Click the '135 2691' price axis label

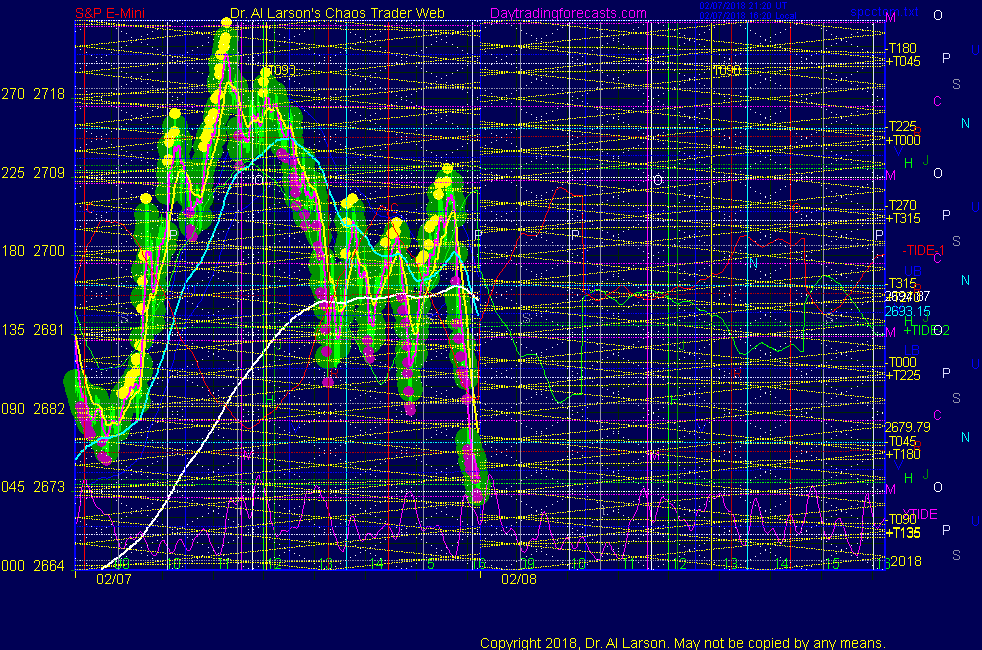pyautogui.click(x=33, y=330)
